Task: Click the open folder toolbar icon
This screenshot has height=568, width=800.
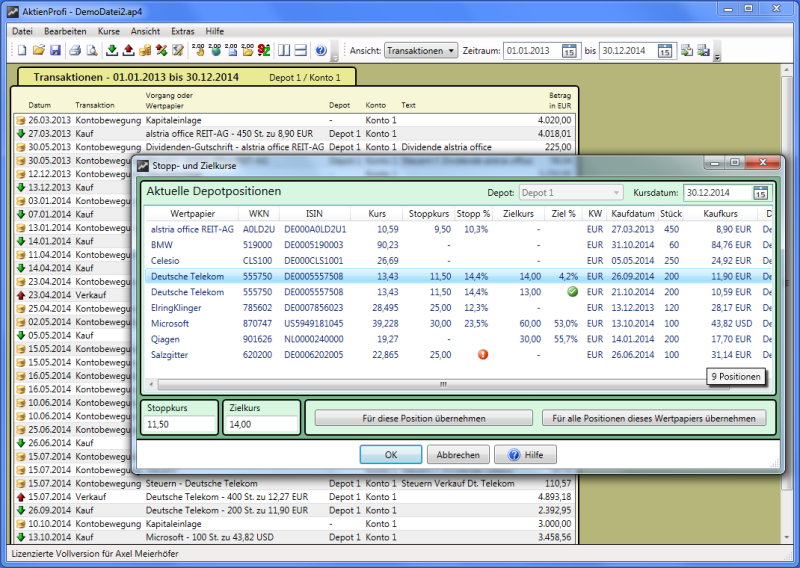Action: tap(38, 50)
